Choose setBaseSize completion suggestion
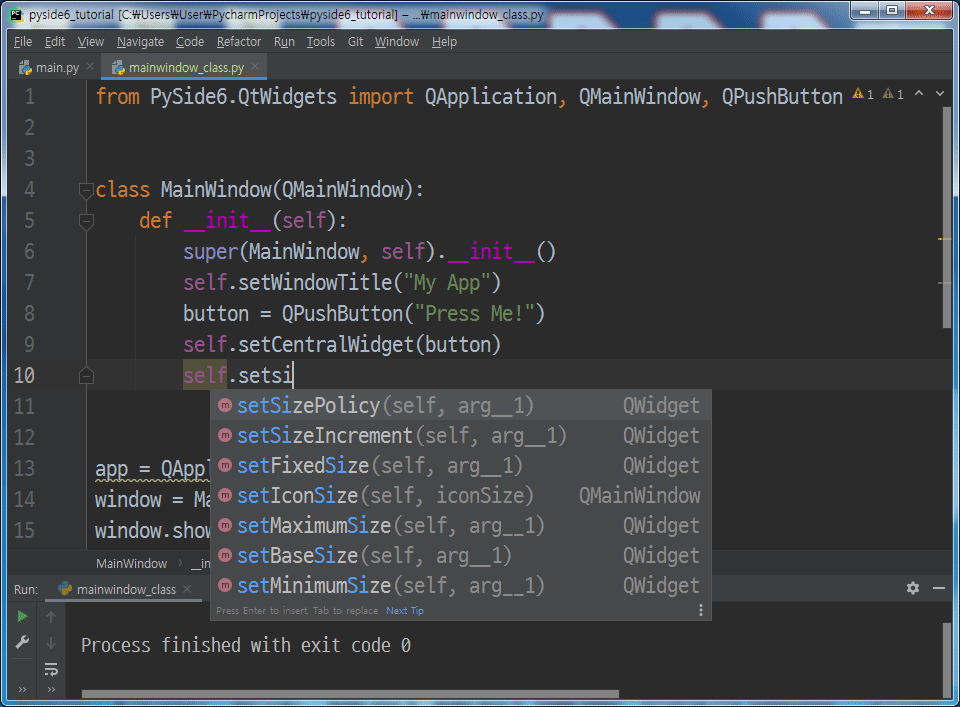 460,555
